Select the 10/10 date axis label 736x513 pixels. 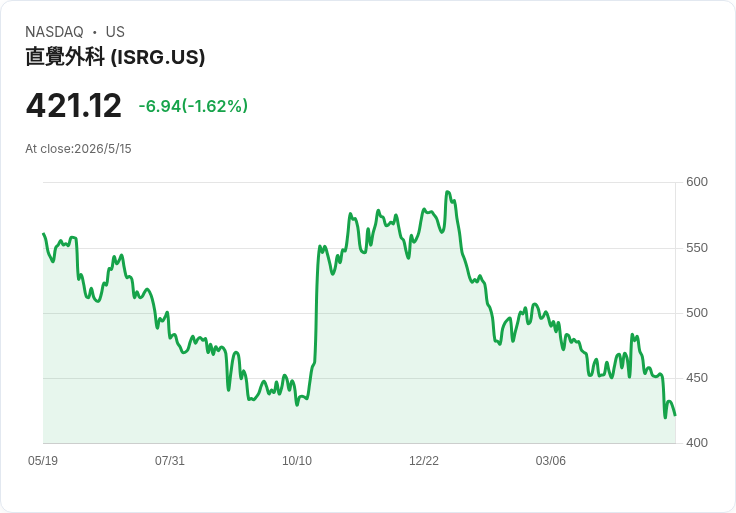[x=297, y=460]
